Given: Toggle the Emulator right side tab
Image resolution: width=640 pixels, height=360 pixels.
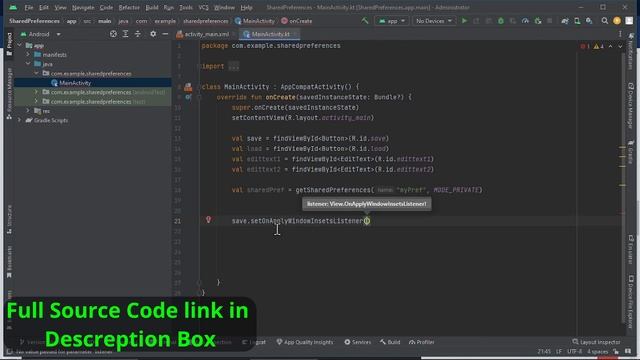Looking at the screenshot, I should pyautogui.click(x=631, y=250).
